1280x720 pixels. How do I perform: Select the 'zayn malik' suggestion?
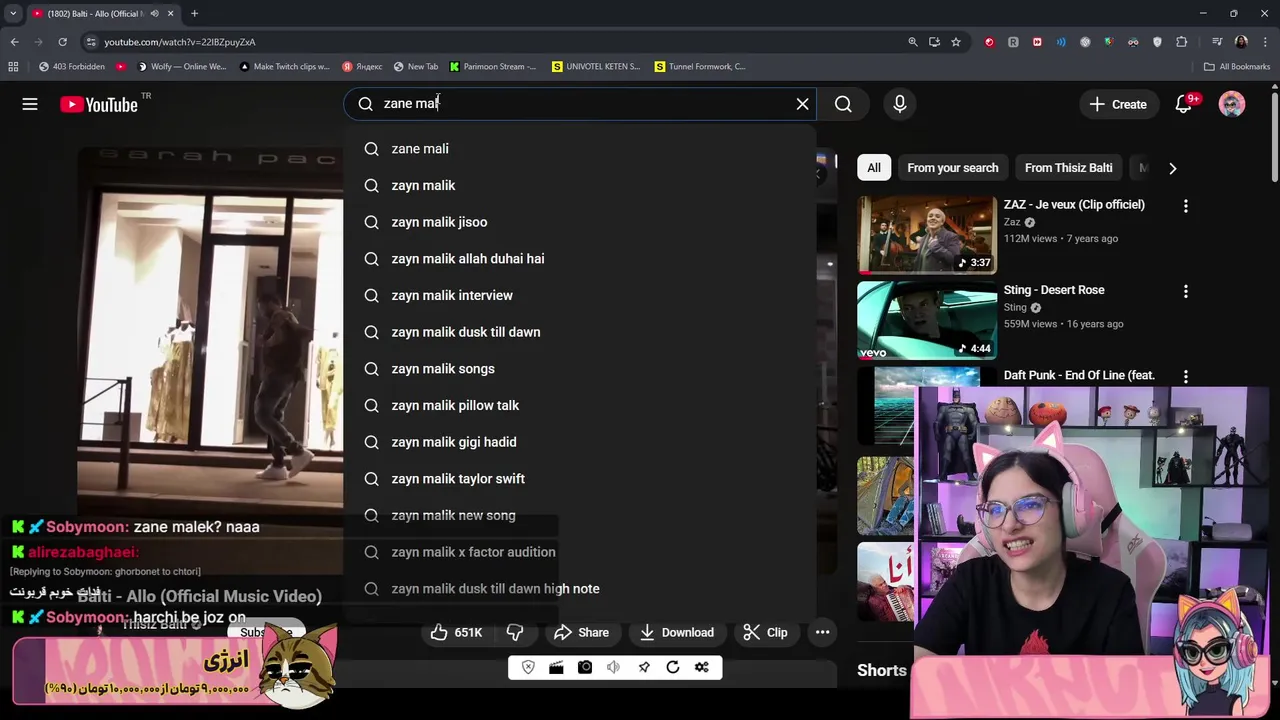(580, 185)
